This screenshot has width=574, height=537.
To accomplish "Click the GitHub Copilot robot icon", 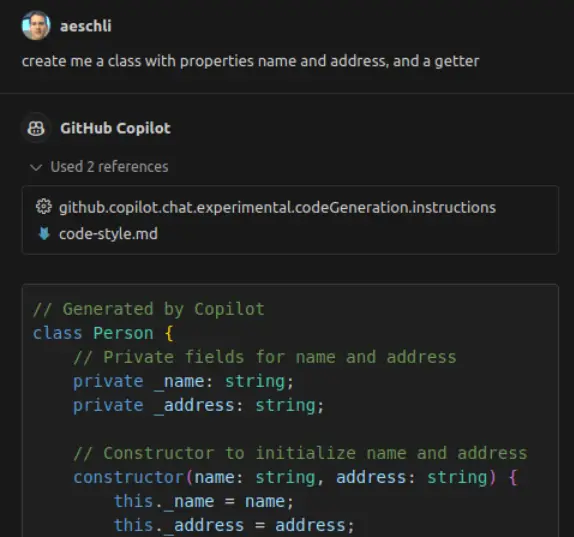I will [x=36, y=128].
